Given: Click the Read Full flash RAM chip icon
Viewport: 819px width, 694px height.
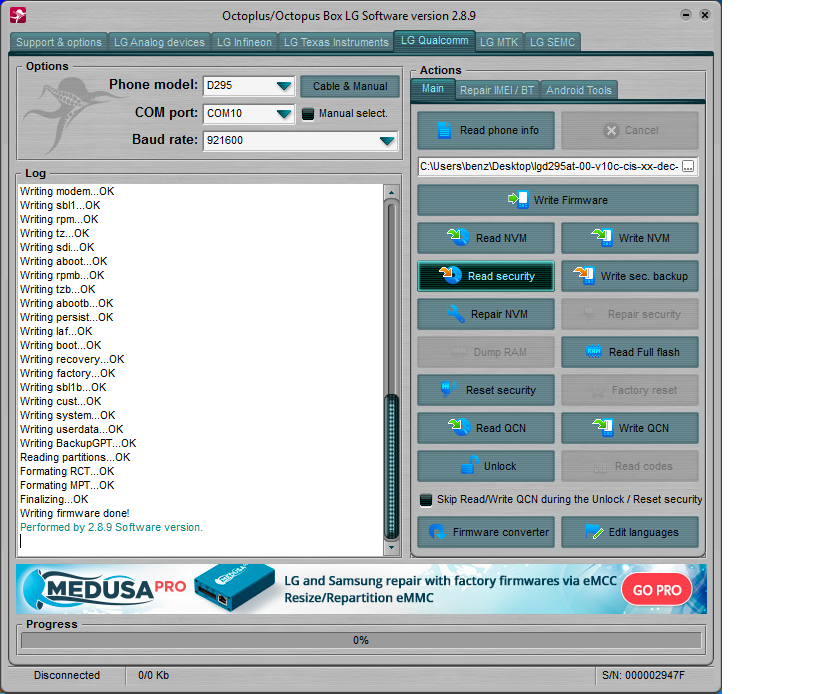Looking at the screenshot, I should (594, 351).
